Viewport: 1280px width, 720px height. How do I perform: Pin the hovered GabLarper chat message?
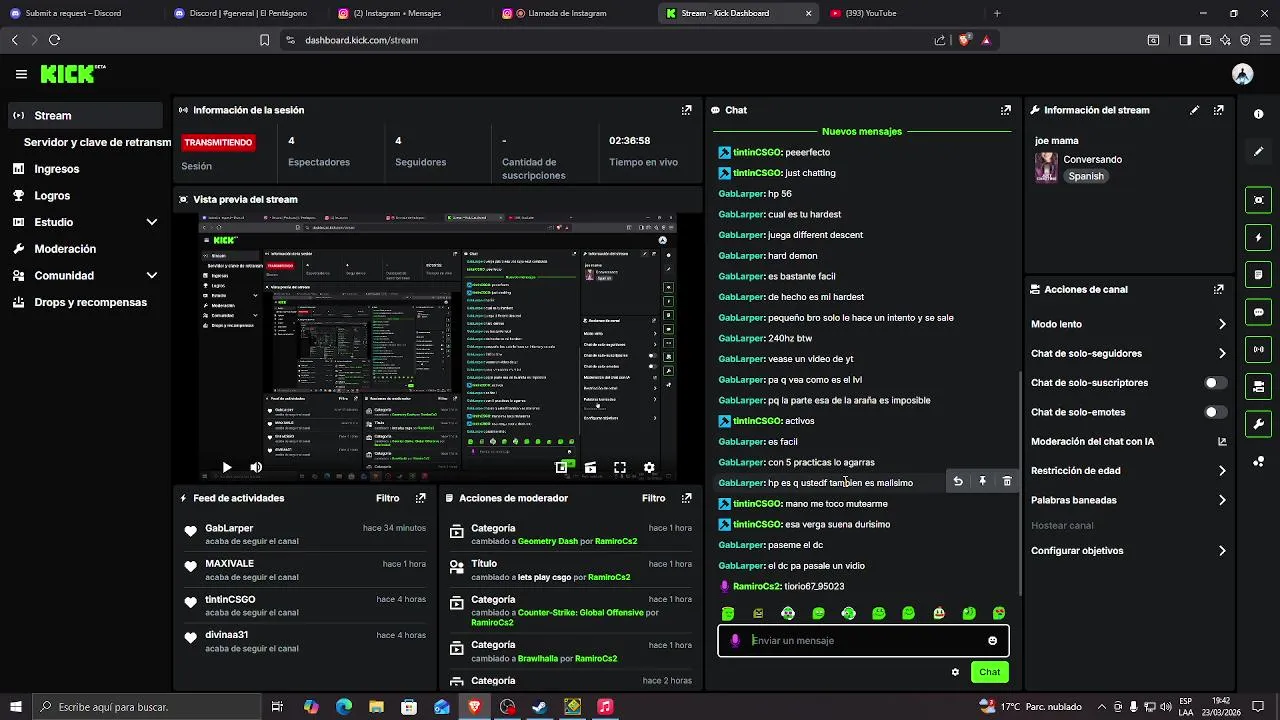(982, 481)
